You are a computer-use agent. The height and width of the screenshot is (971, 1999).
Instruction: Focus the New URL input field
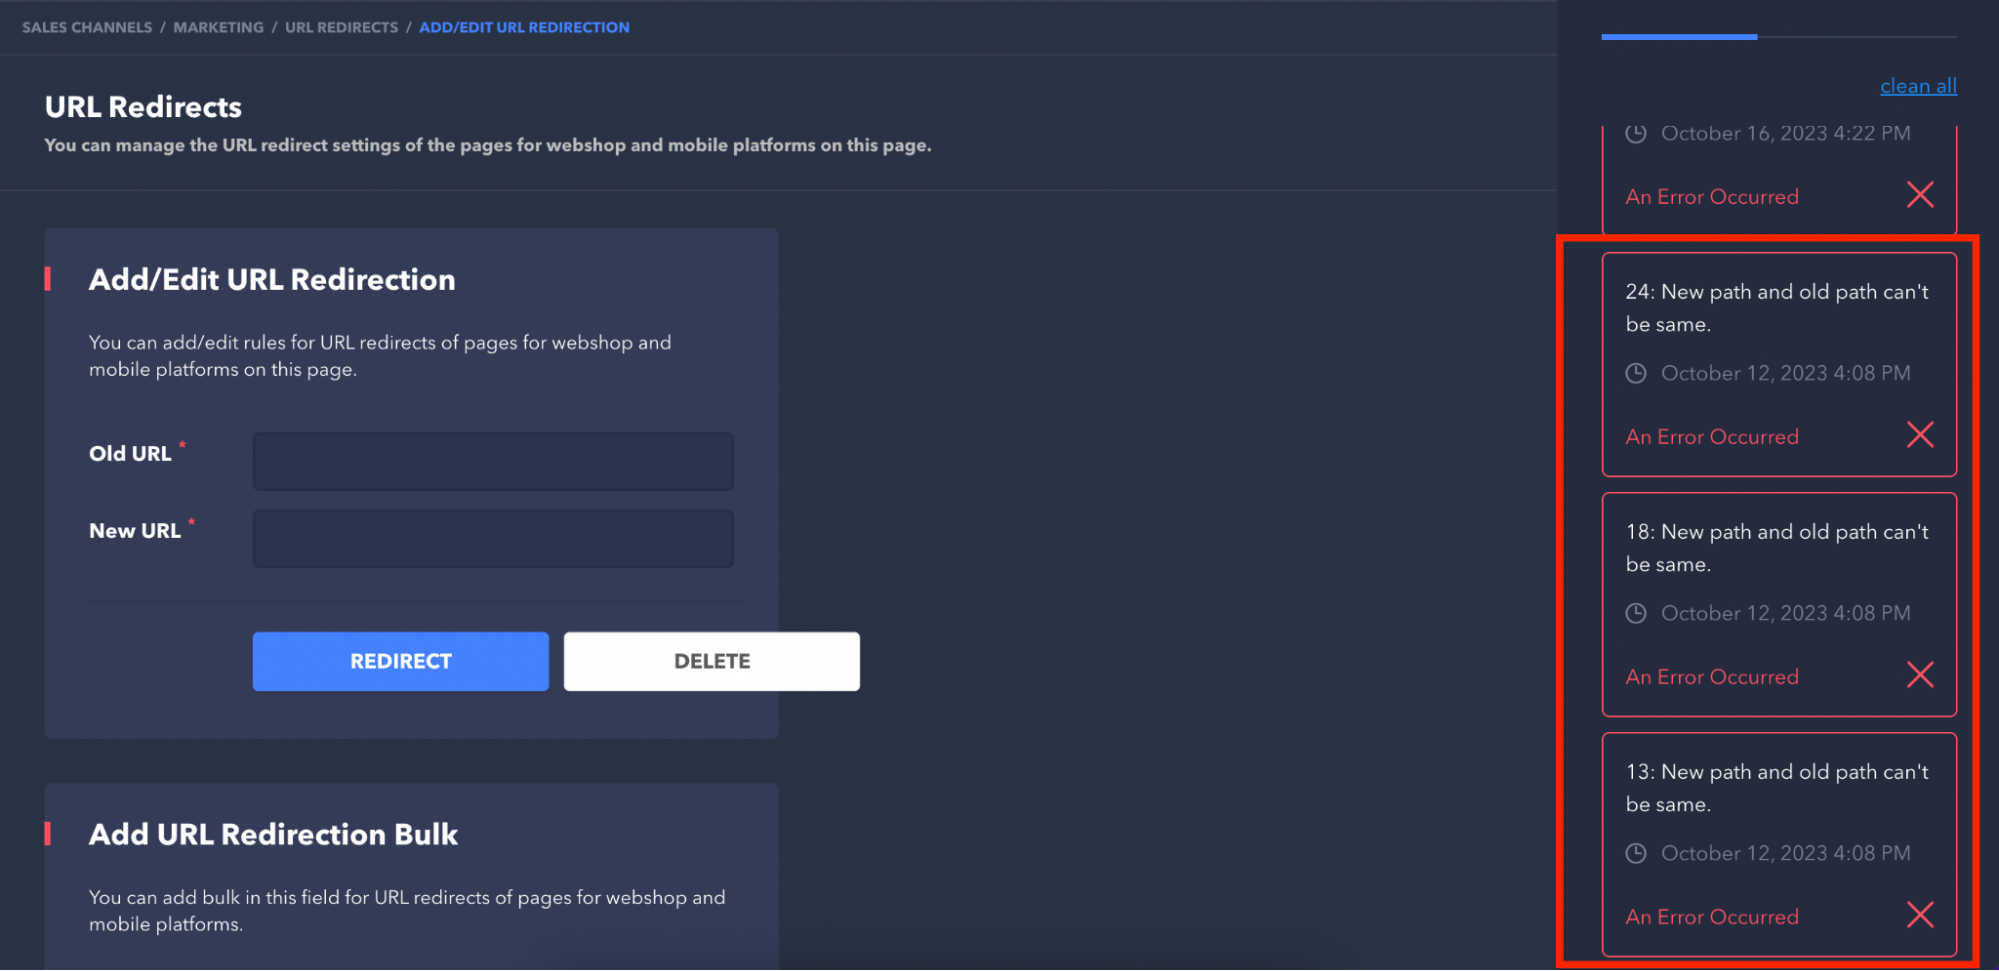coord(493,538)
